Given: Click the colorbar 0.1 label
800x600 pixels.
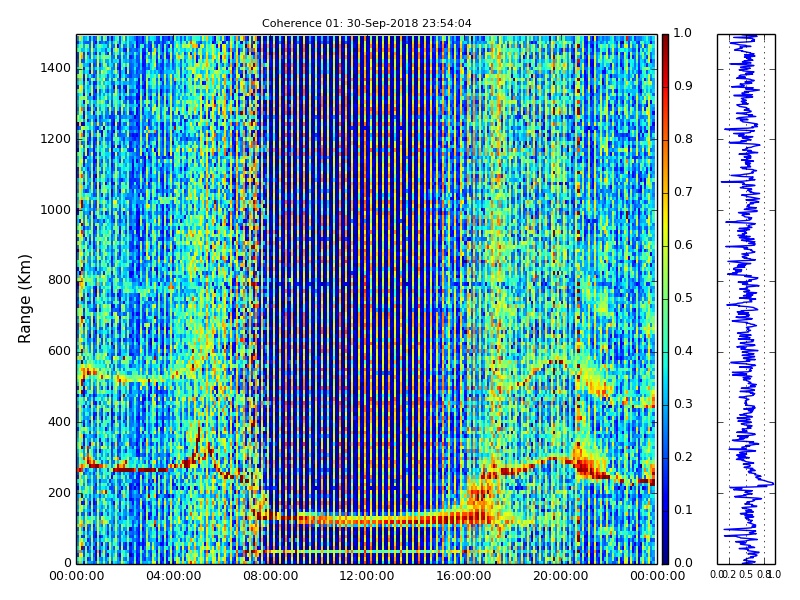Looking at the screenshot, I should point(683,510).
